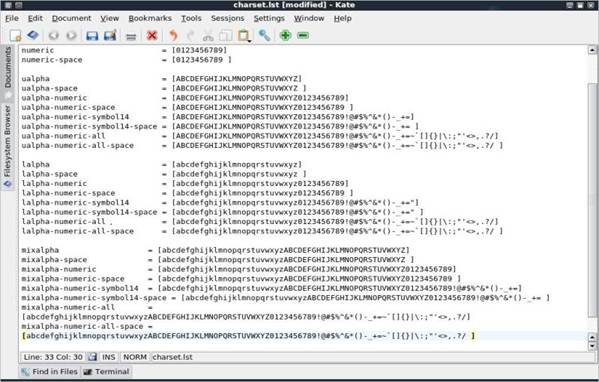
Task: Show the Terminal panel
Action: [107, 371]
